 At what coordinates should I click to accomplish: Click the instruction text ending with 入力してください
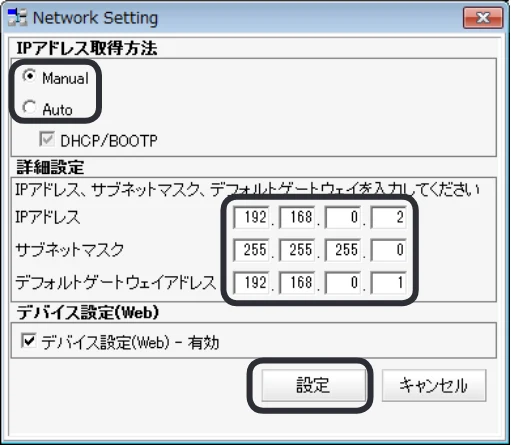tap(247, 190)
